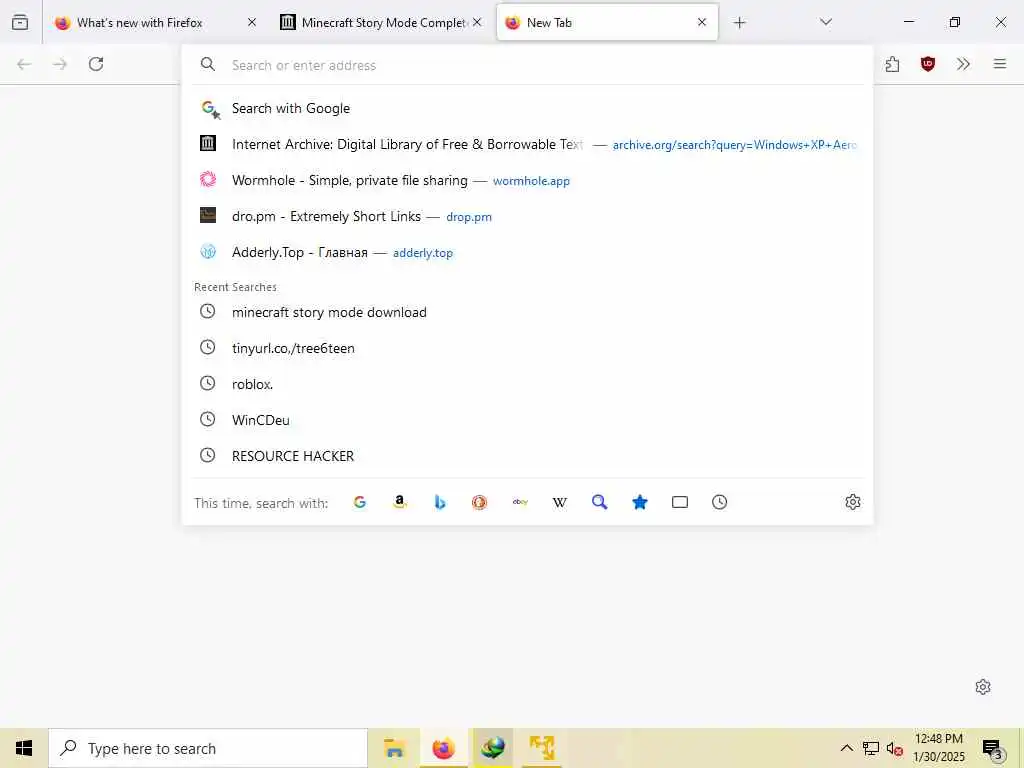The height and width of the screenshot is (768, 1024).
Task: Click the Firefox taskbar icon
Action: pos(443,748)
